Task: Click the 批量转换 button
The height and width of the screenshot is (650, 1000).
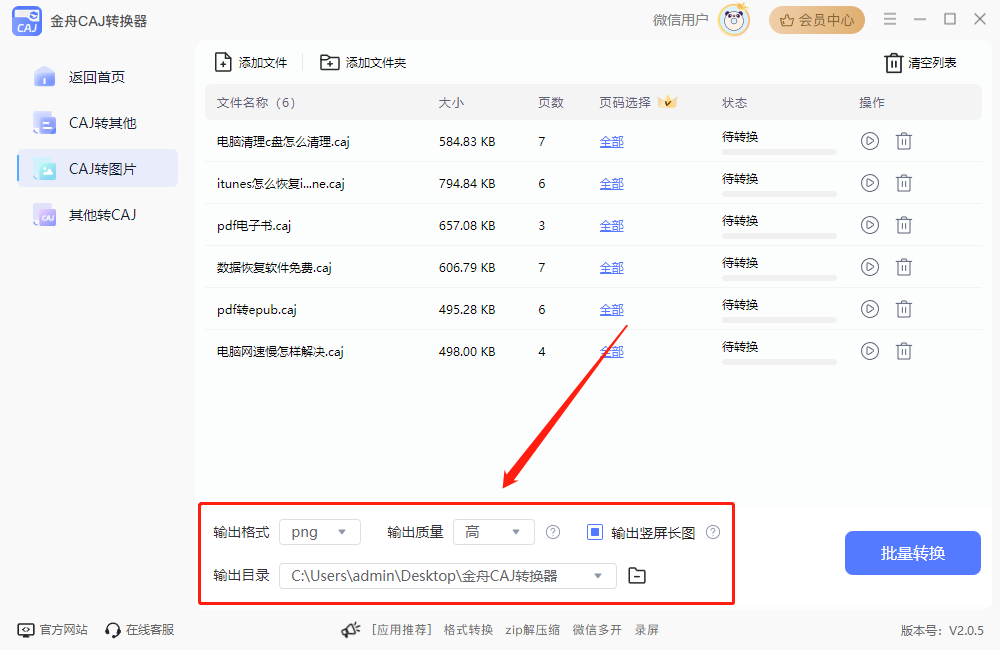Action: (912, 553)
